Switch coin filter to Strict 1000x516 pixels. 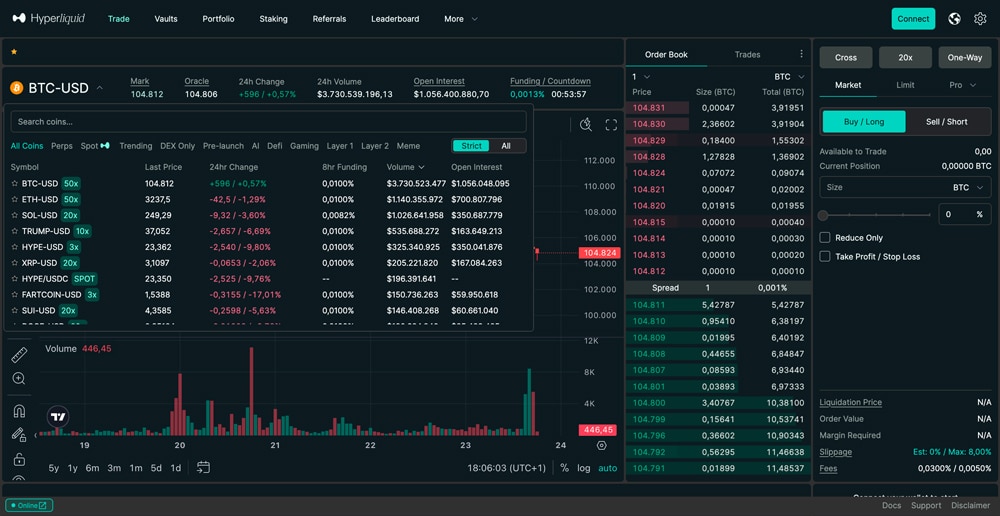471,146
